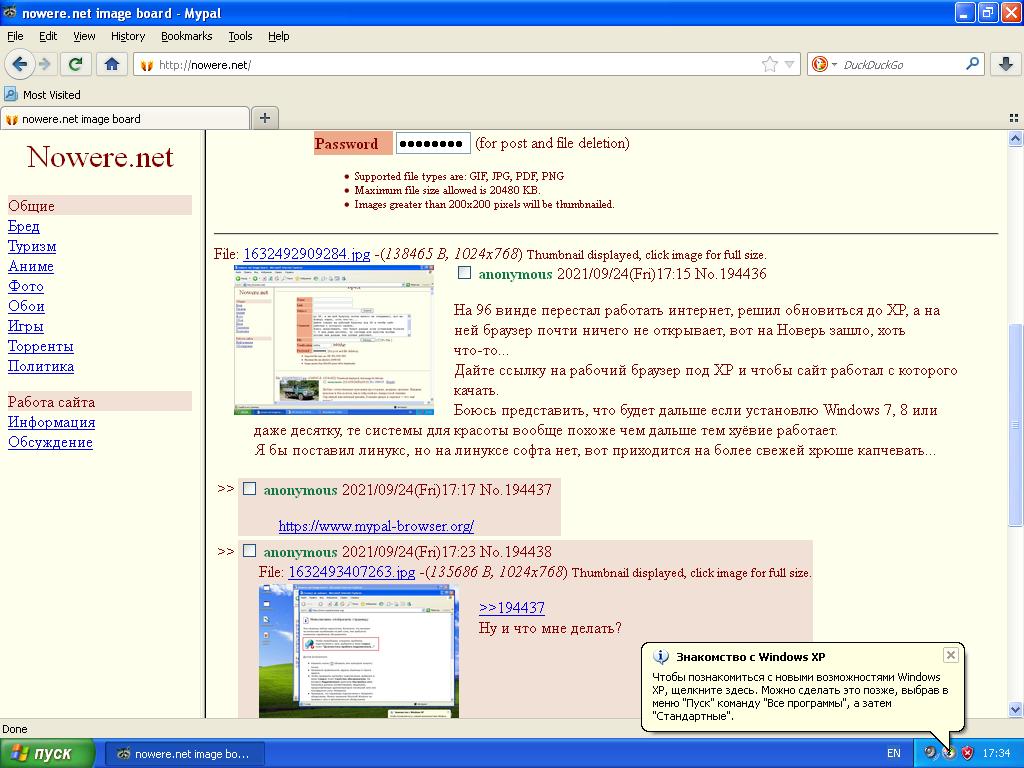Click the Windows XP tour balloon text
1024x768 pixels.
(800, 696)
